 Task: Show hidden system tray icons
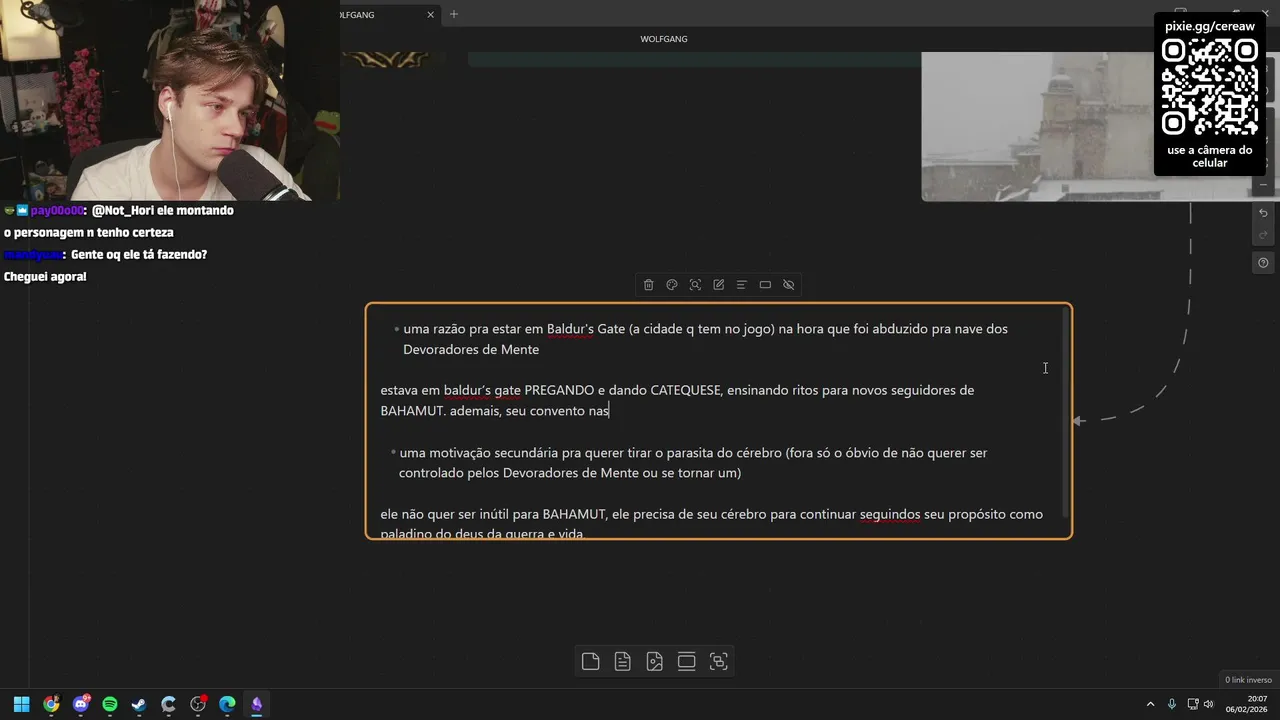(x=1150, y=704)
